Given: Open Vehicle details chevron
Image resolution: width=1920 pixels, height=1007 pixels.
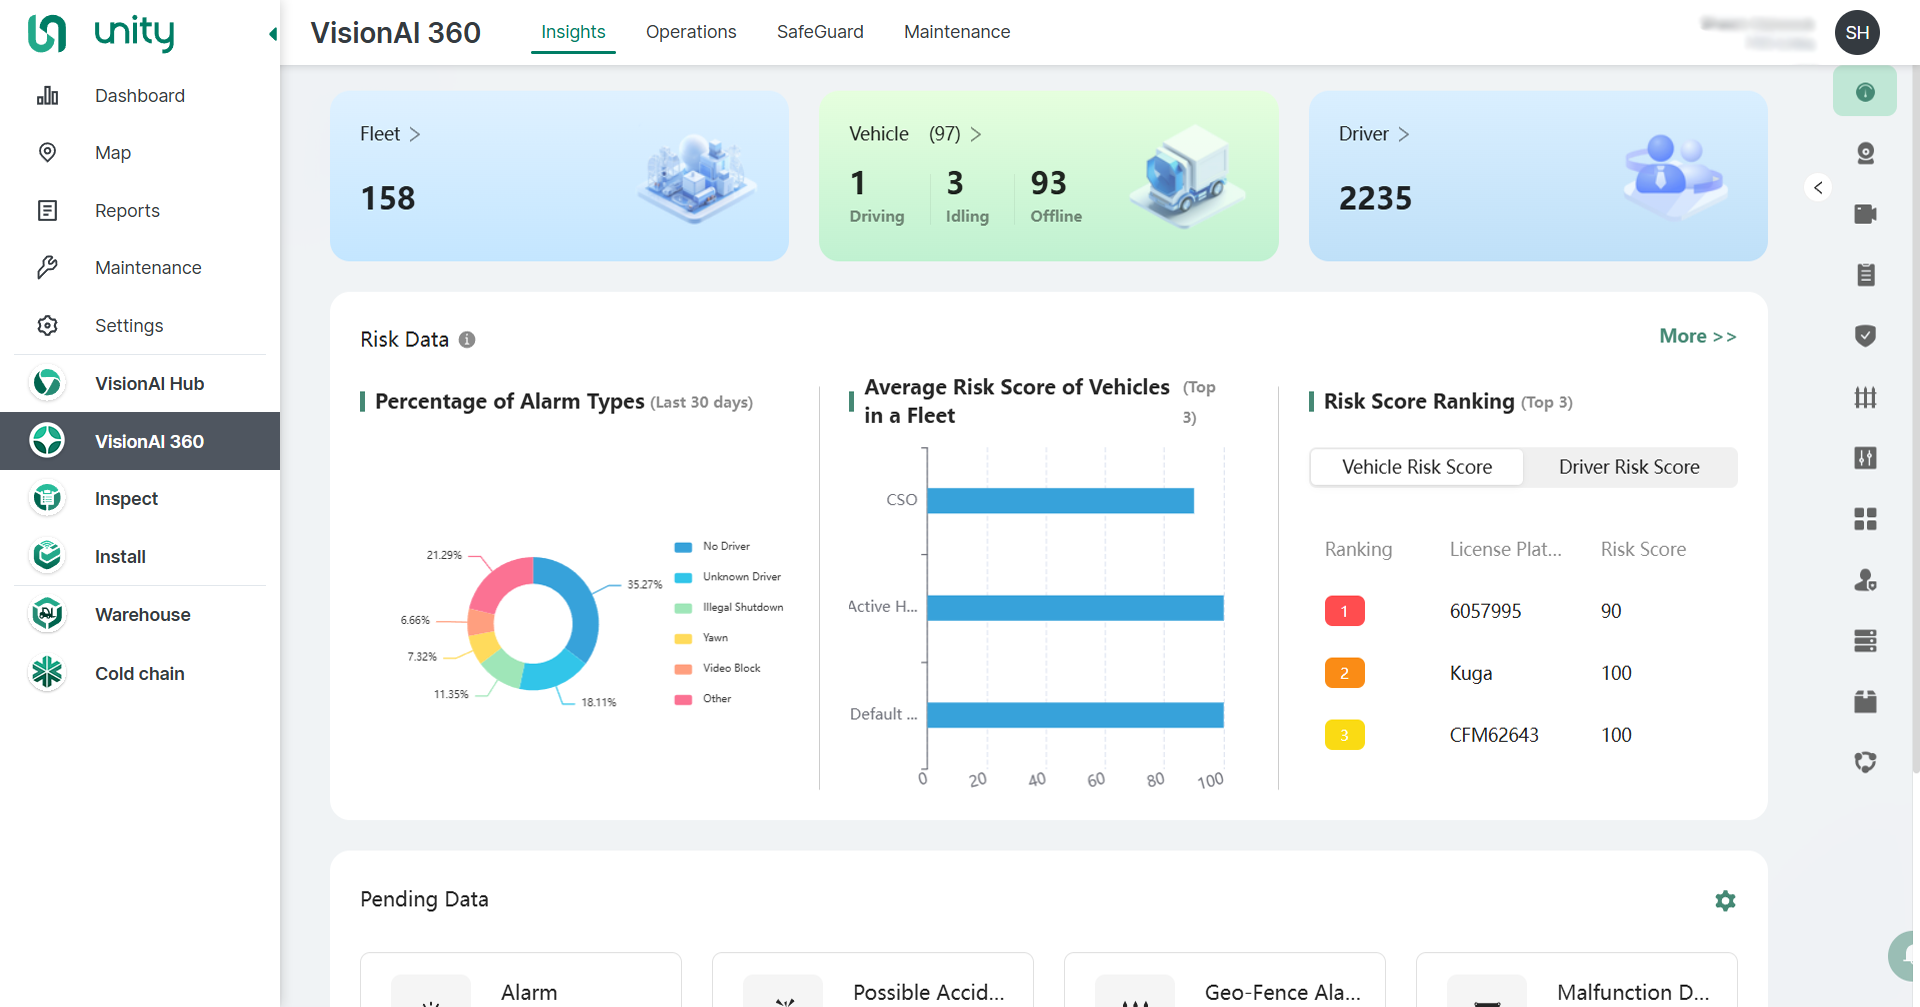Looking at the screenshot, I should click(976, 134).
